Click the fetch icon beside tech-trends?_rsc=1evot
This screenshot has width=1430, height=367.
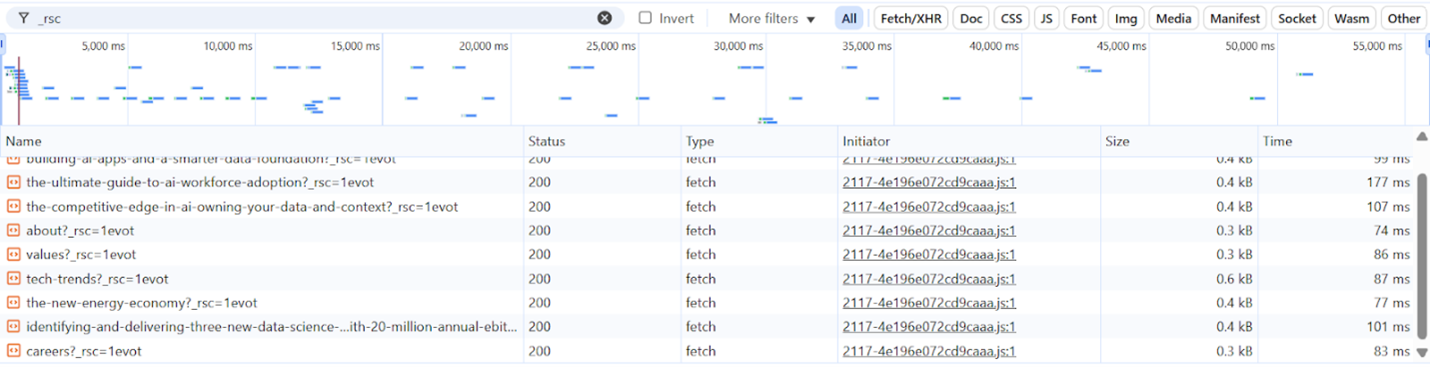14,278
